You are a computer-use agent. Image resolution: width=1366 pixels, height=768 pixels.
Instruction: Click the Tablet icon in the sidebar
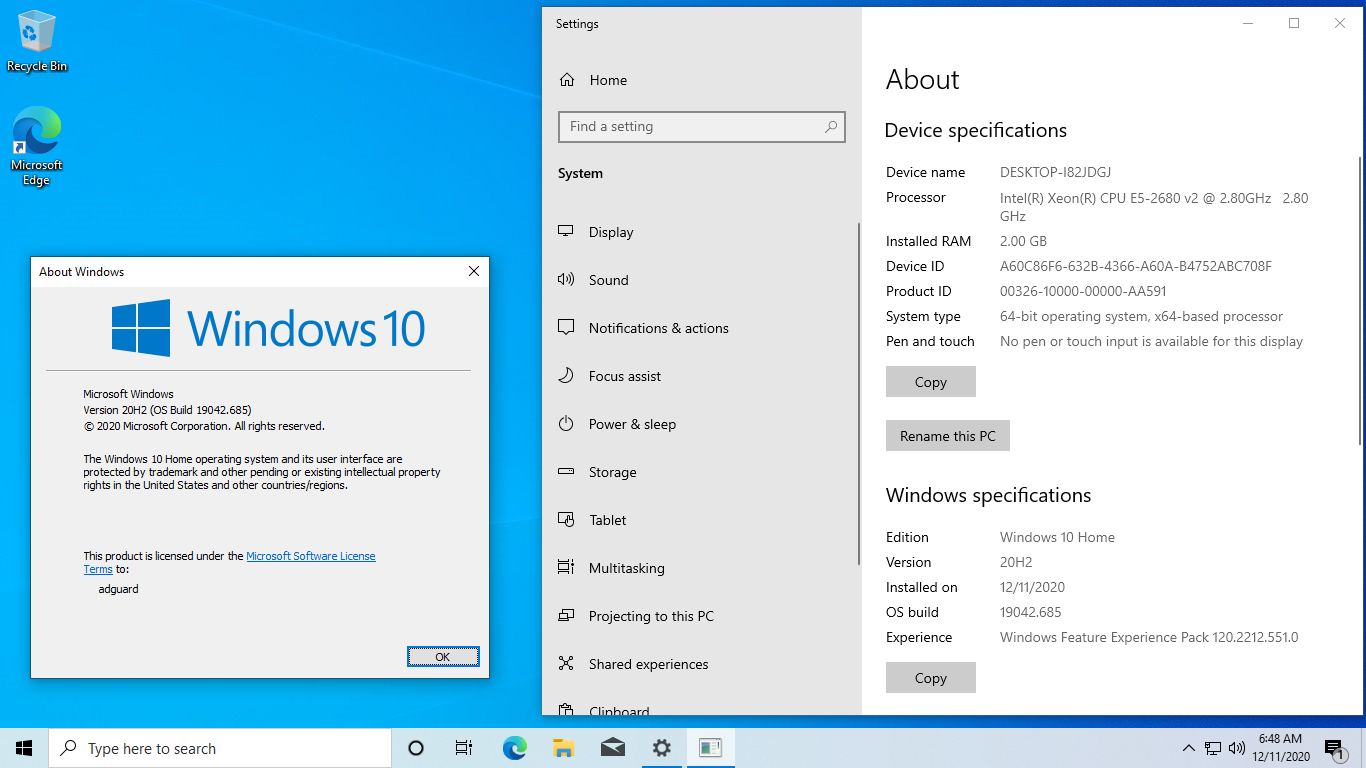point(566,520)
